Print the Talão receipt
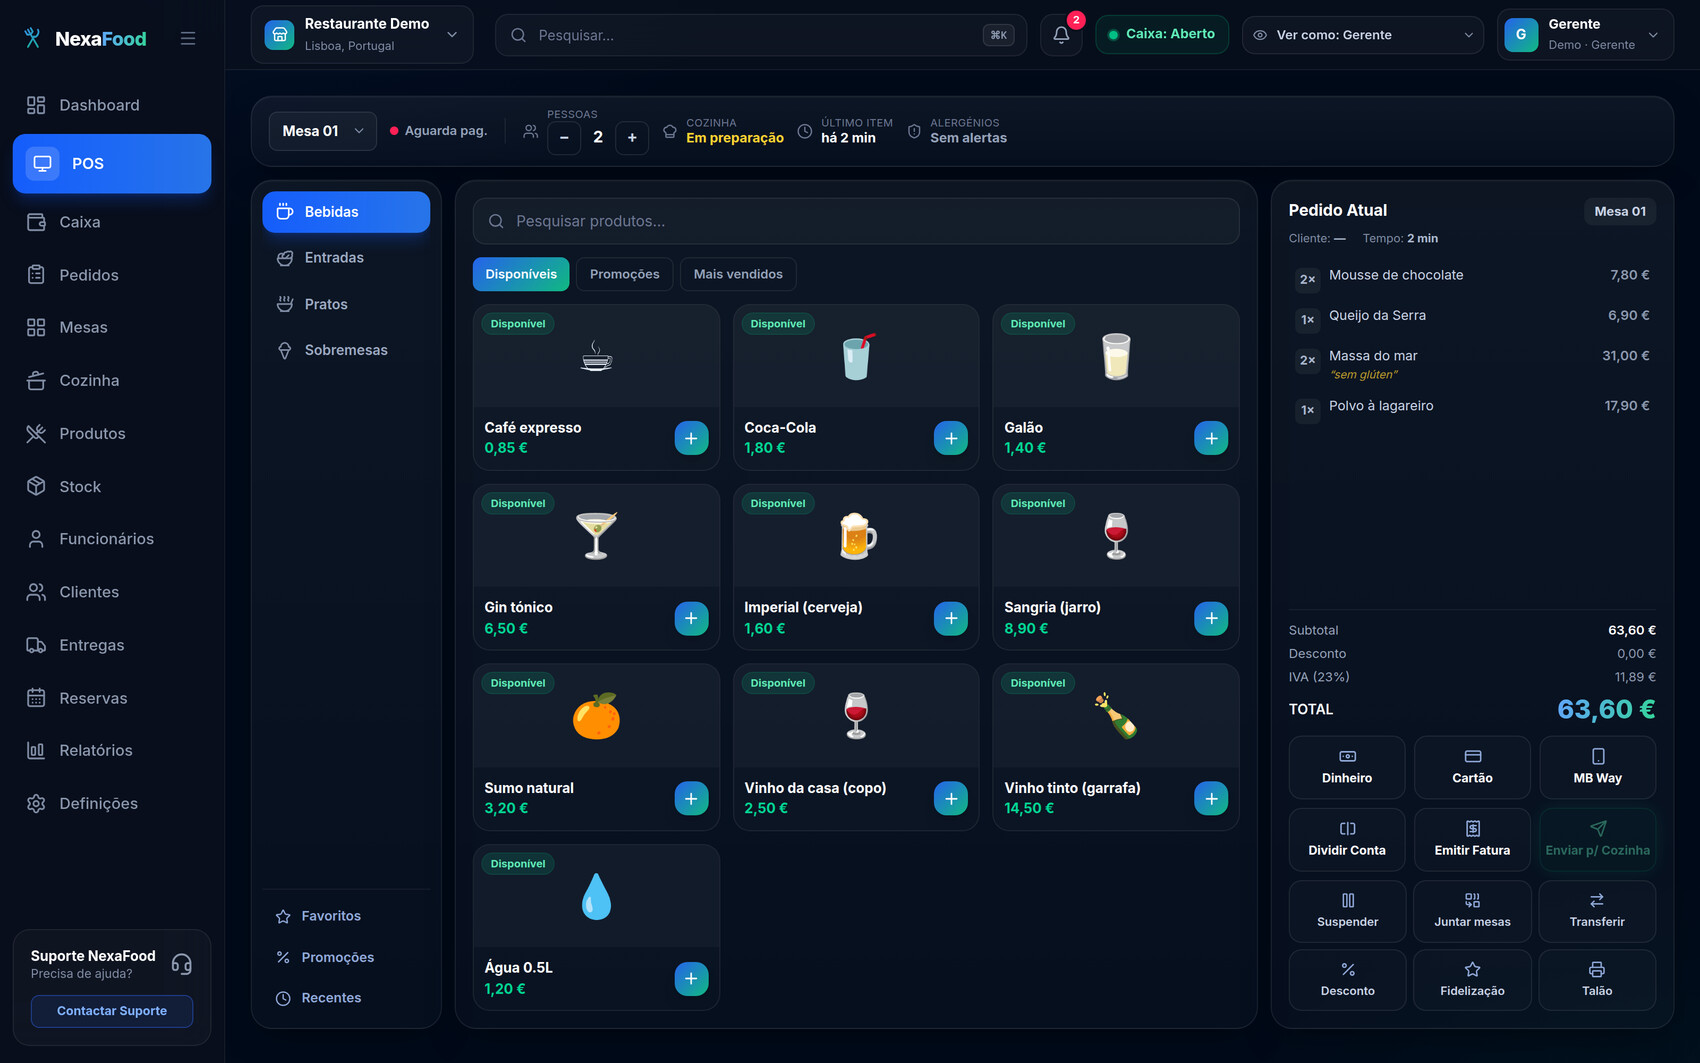1700x1063 pixels. pyautogui.click(x=1597, y=980)
